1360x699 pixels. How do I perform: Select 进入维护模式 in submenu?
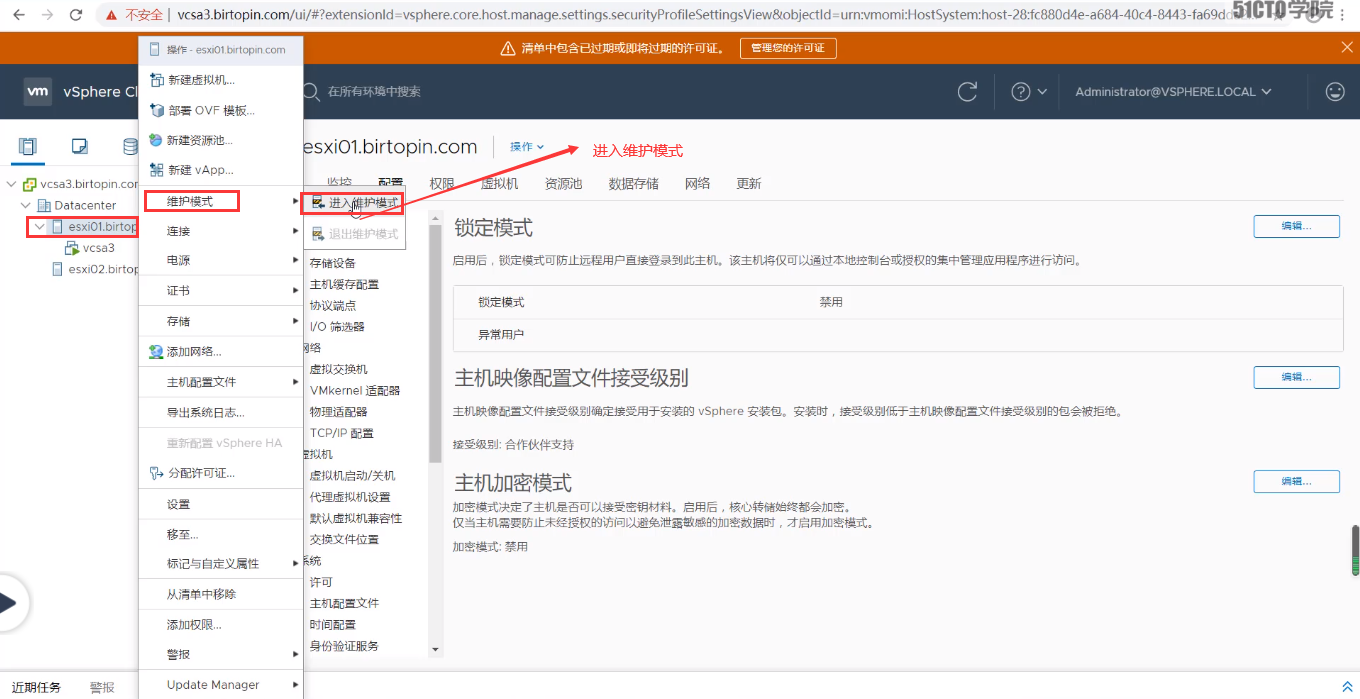353,203
